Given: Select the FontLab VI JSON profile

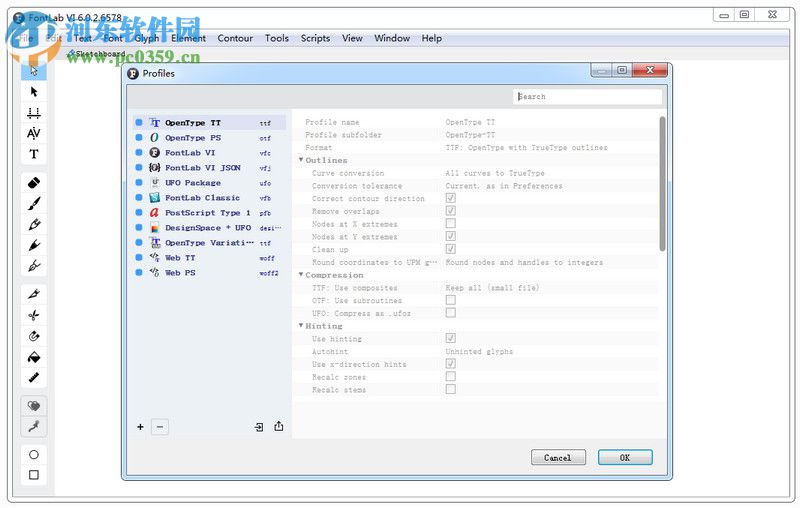Looking at the screenshot, I should point(209,167).
